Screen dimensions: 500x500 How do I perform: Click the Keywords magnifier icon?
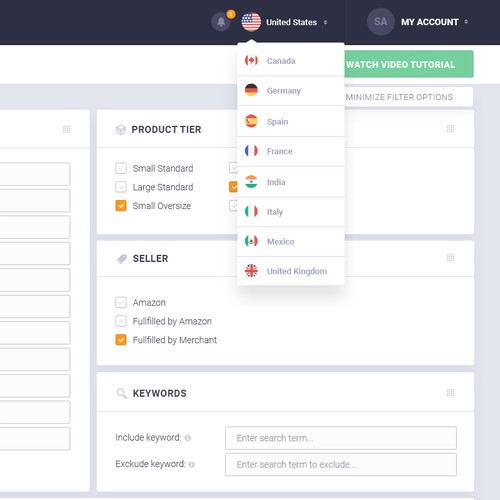coord(121,393)
